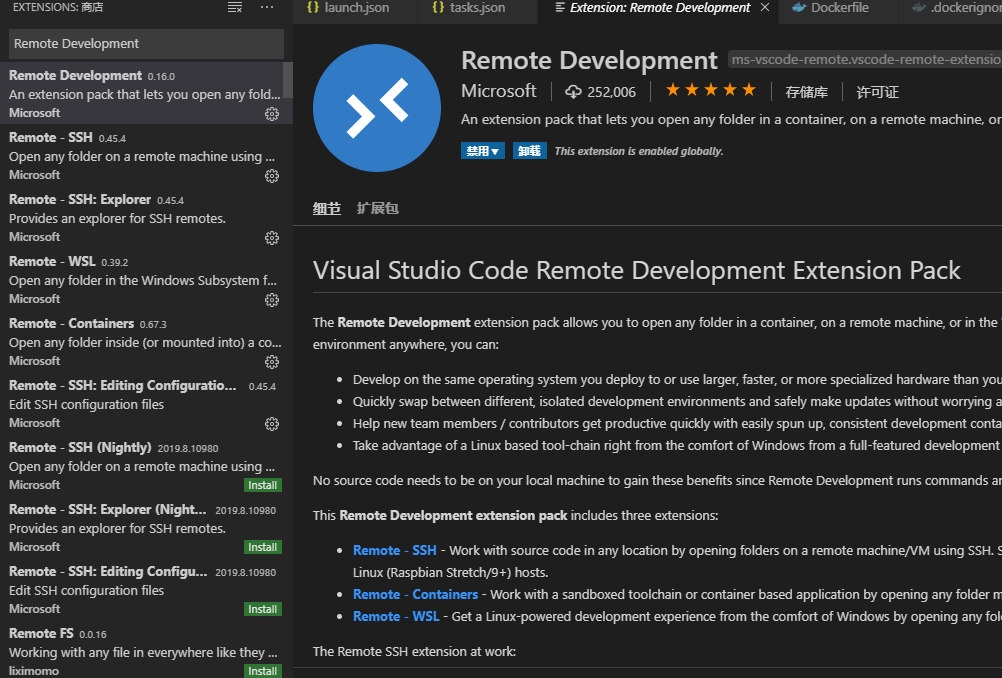Click the clear extensions search results icon
Image resolution: width=1002 pixels, height=678 pixels.
click(x=235, y=8)
